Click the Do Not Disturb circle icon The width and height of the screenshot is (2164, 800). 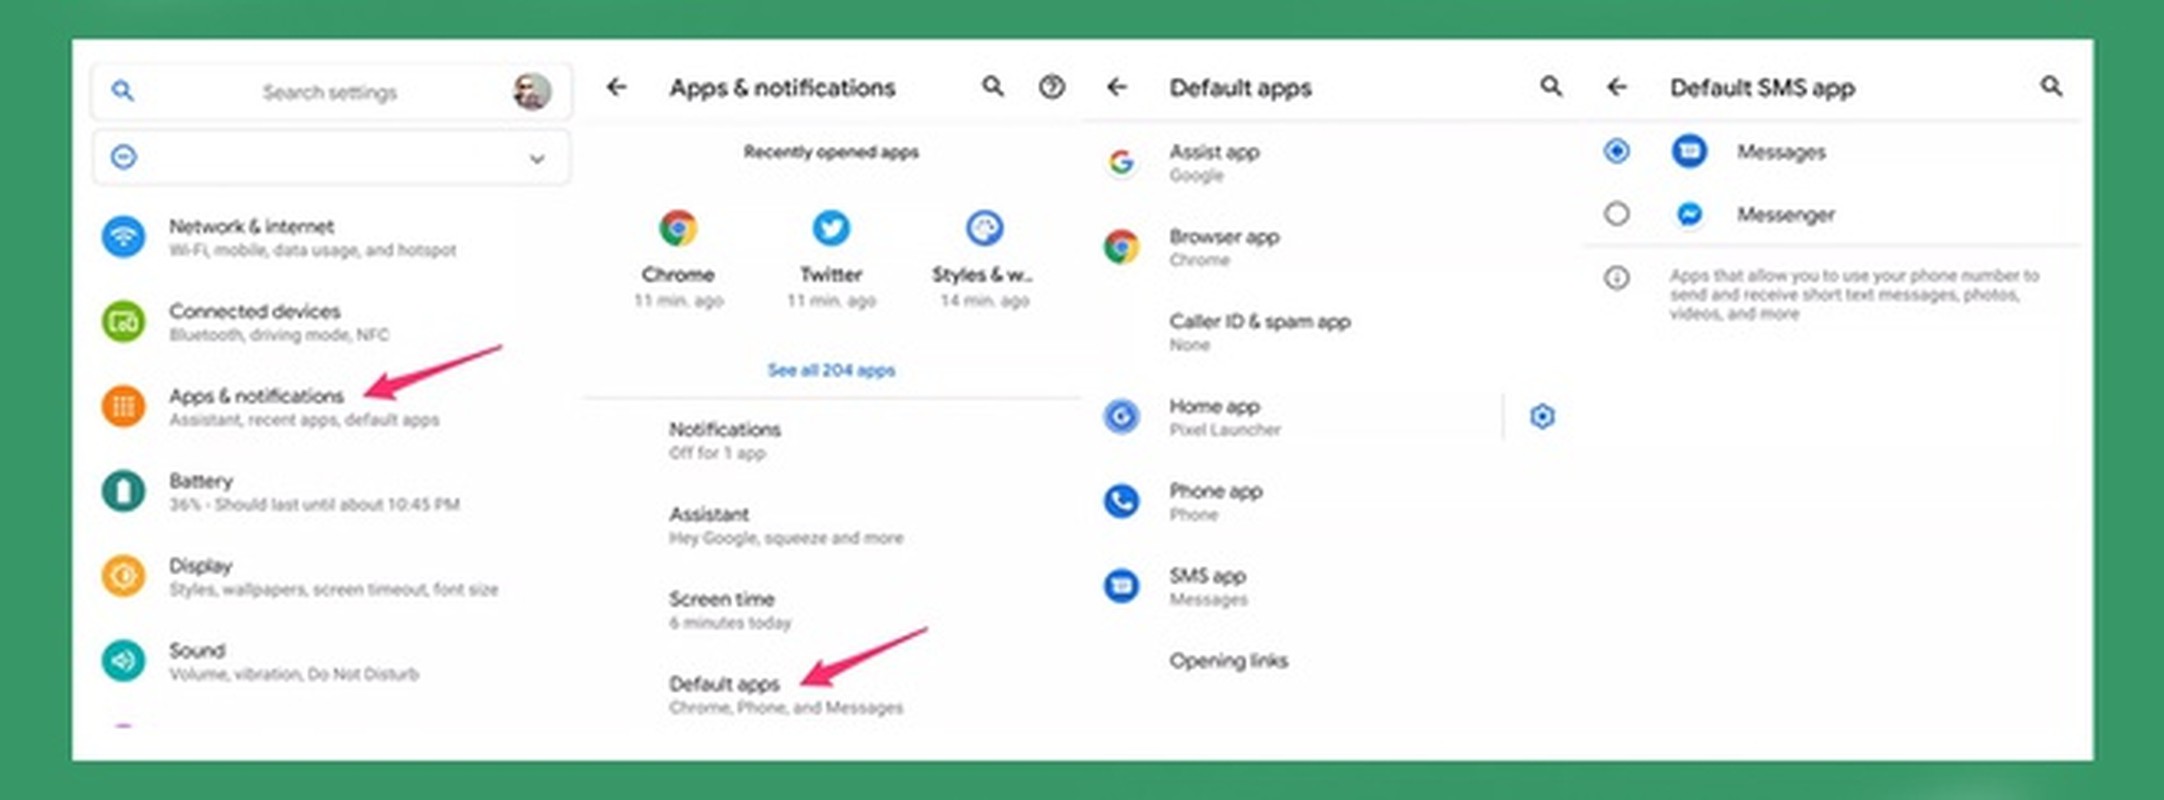[x=123, y=157]
